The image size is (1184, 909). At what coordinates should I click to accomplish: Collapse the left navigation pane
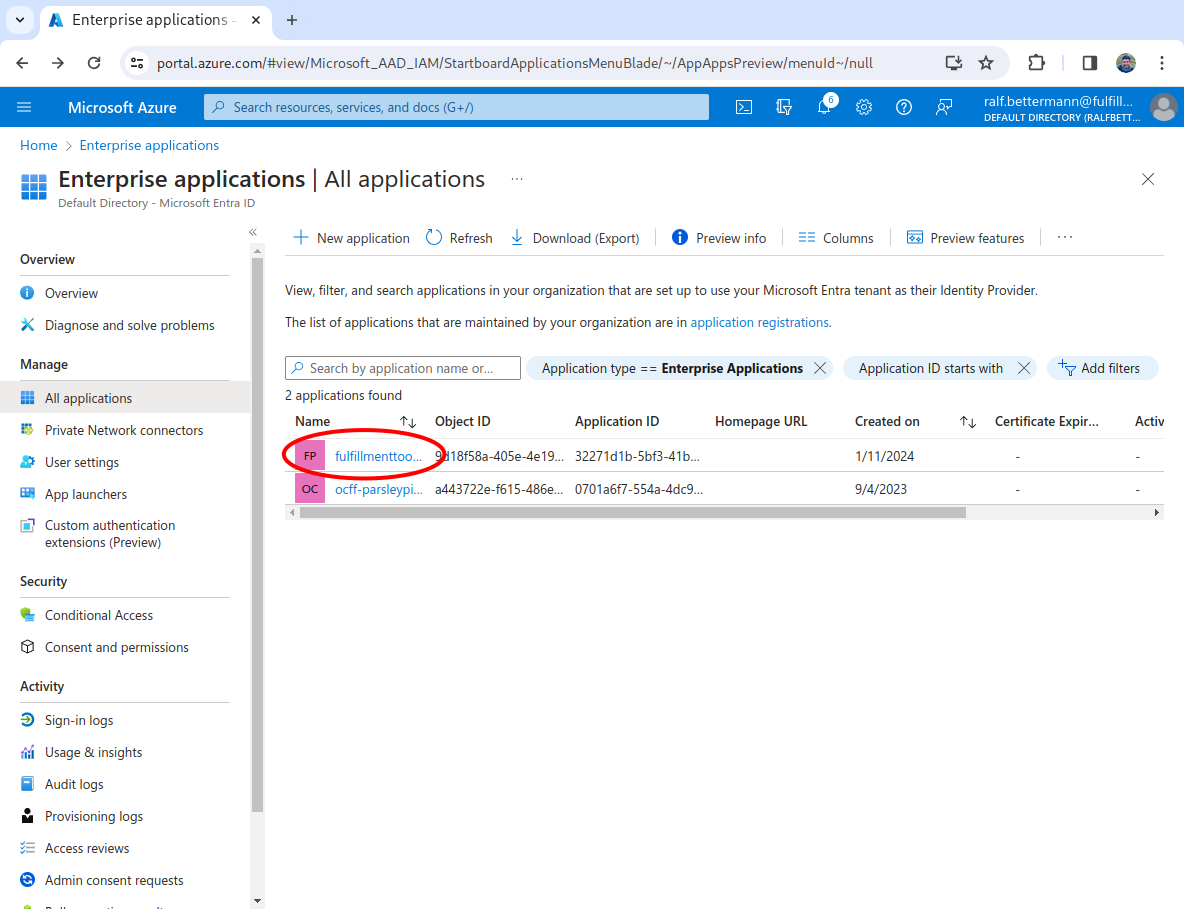(253, 232)
